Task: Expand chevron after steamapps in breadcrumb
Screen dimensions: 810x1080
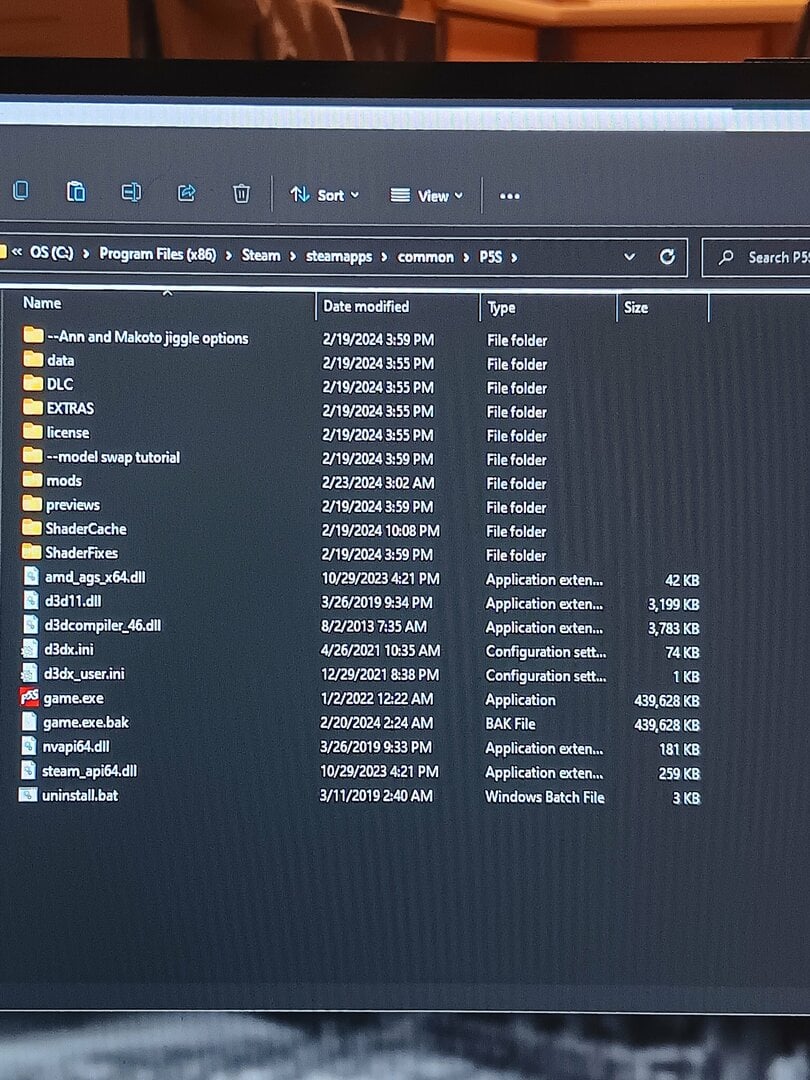Action: tap(384, 257)
